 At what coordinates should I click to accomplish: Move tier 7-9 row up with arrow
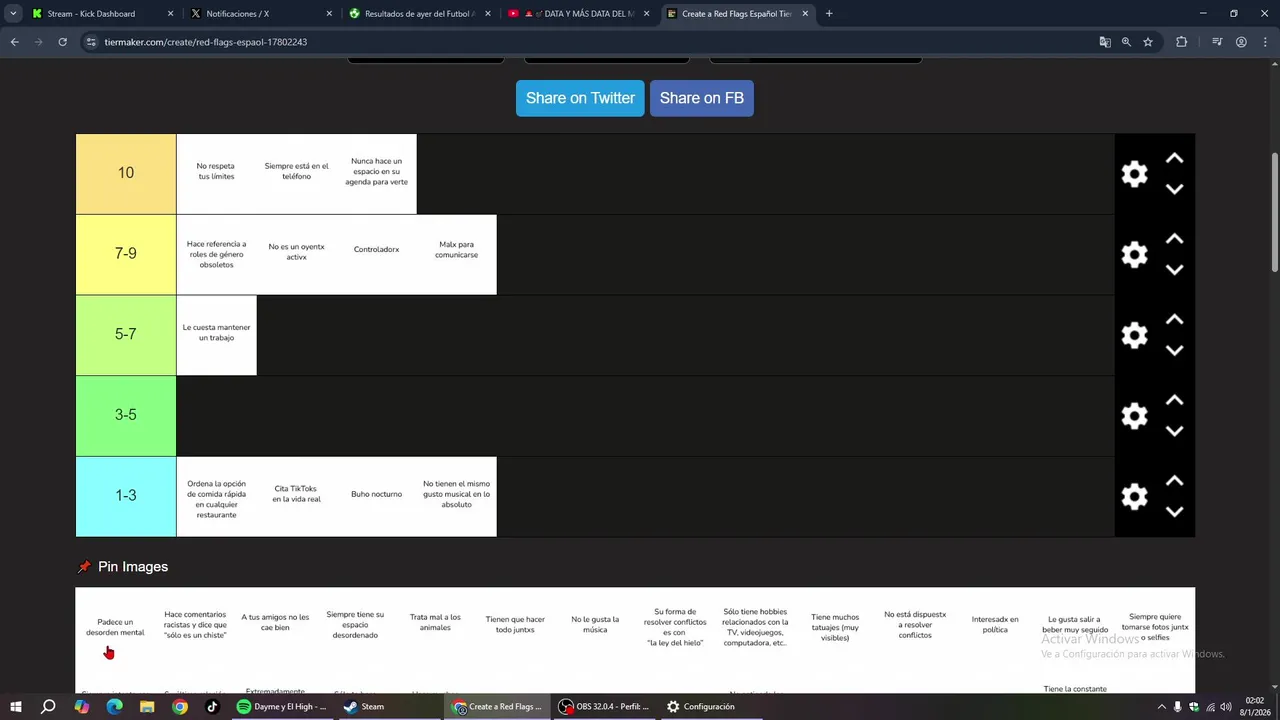1174,240
